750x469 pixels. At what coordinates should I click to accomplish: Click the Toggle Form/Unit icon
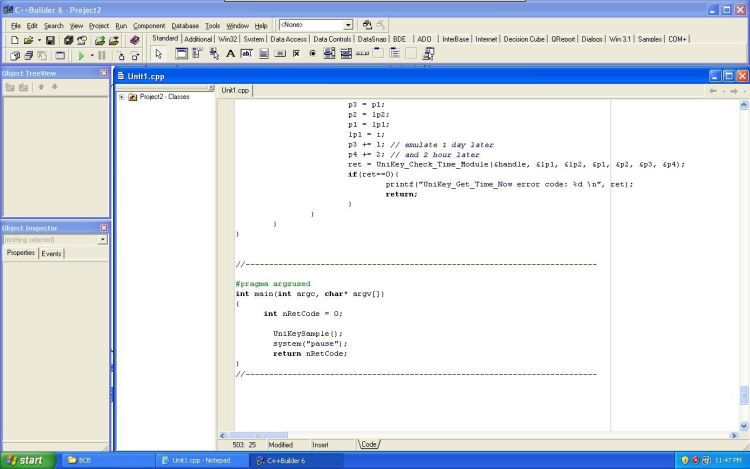[42, 55]
